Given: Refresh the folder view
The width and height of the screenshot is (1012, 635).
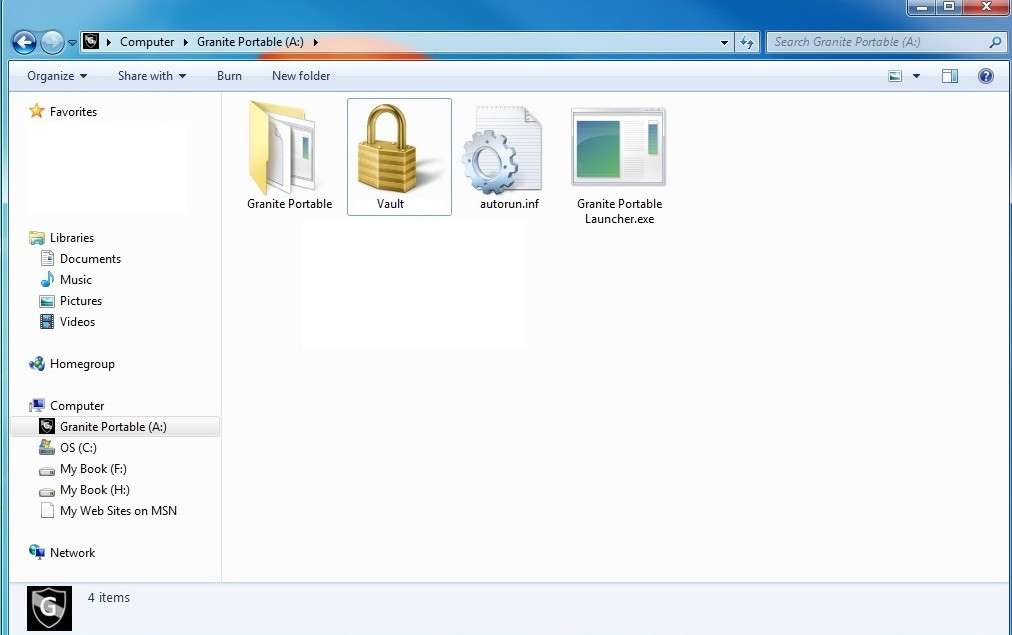Looking at the screenshot, I should [x=747, y=43].
